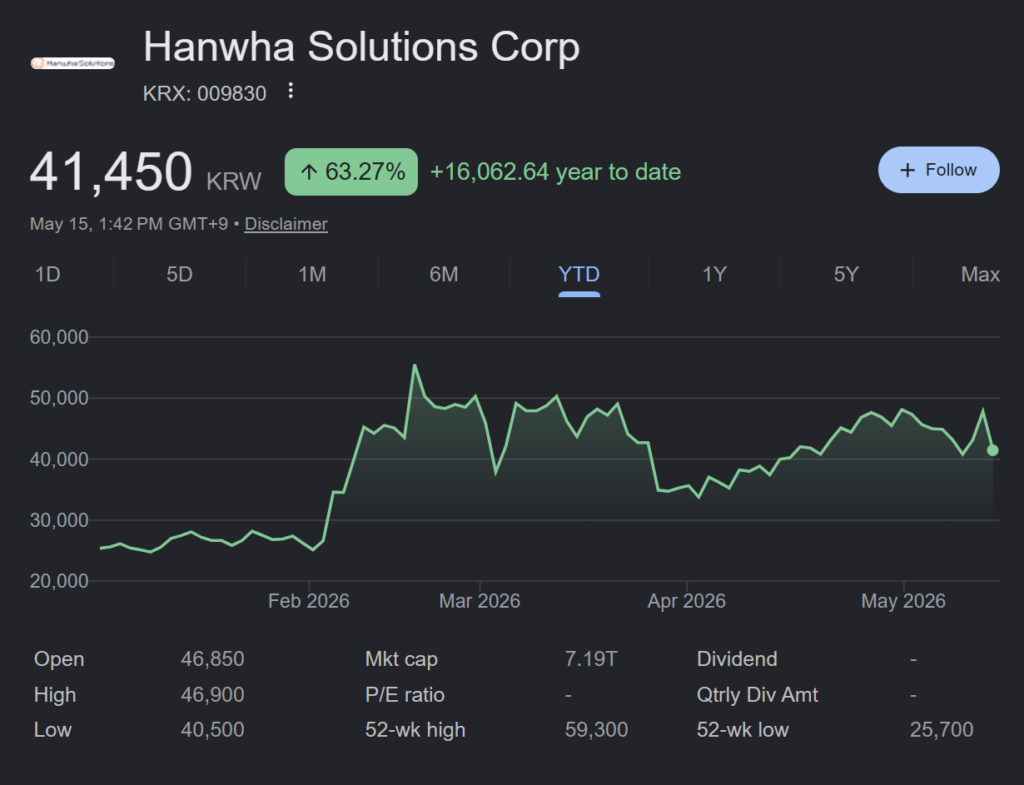
Task: Open the Disclaimer link
Action: [x=286, y=224]
